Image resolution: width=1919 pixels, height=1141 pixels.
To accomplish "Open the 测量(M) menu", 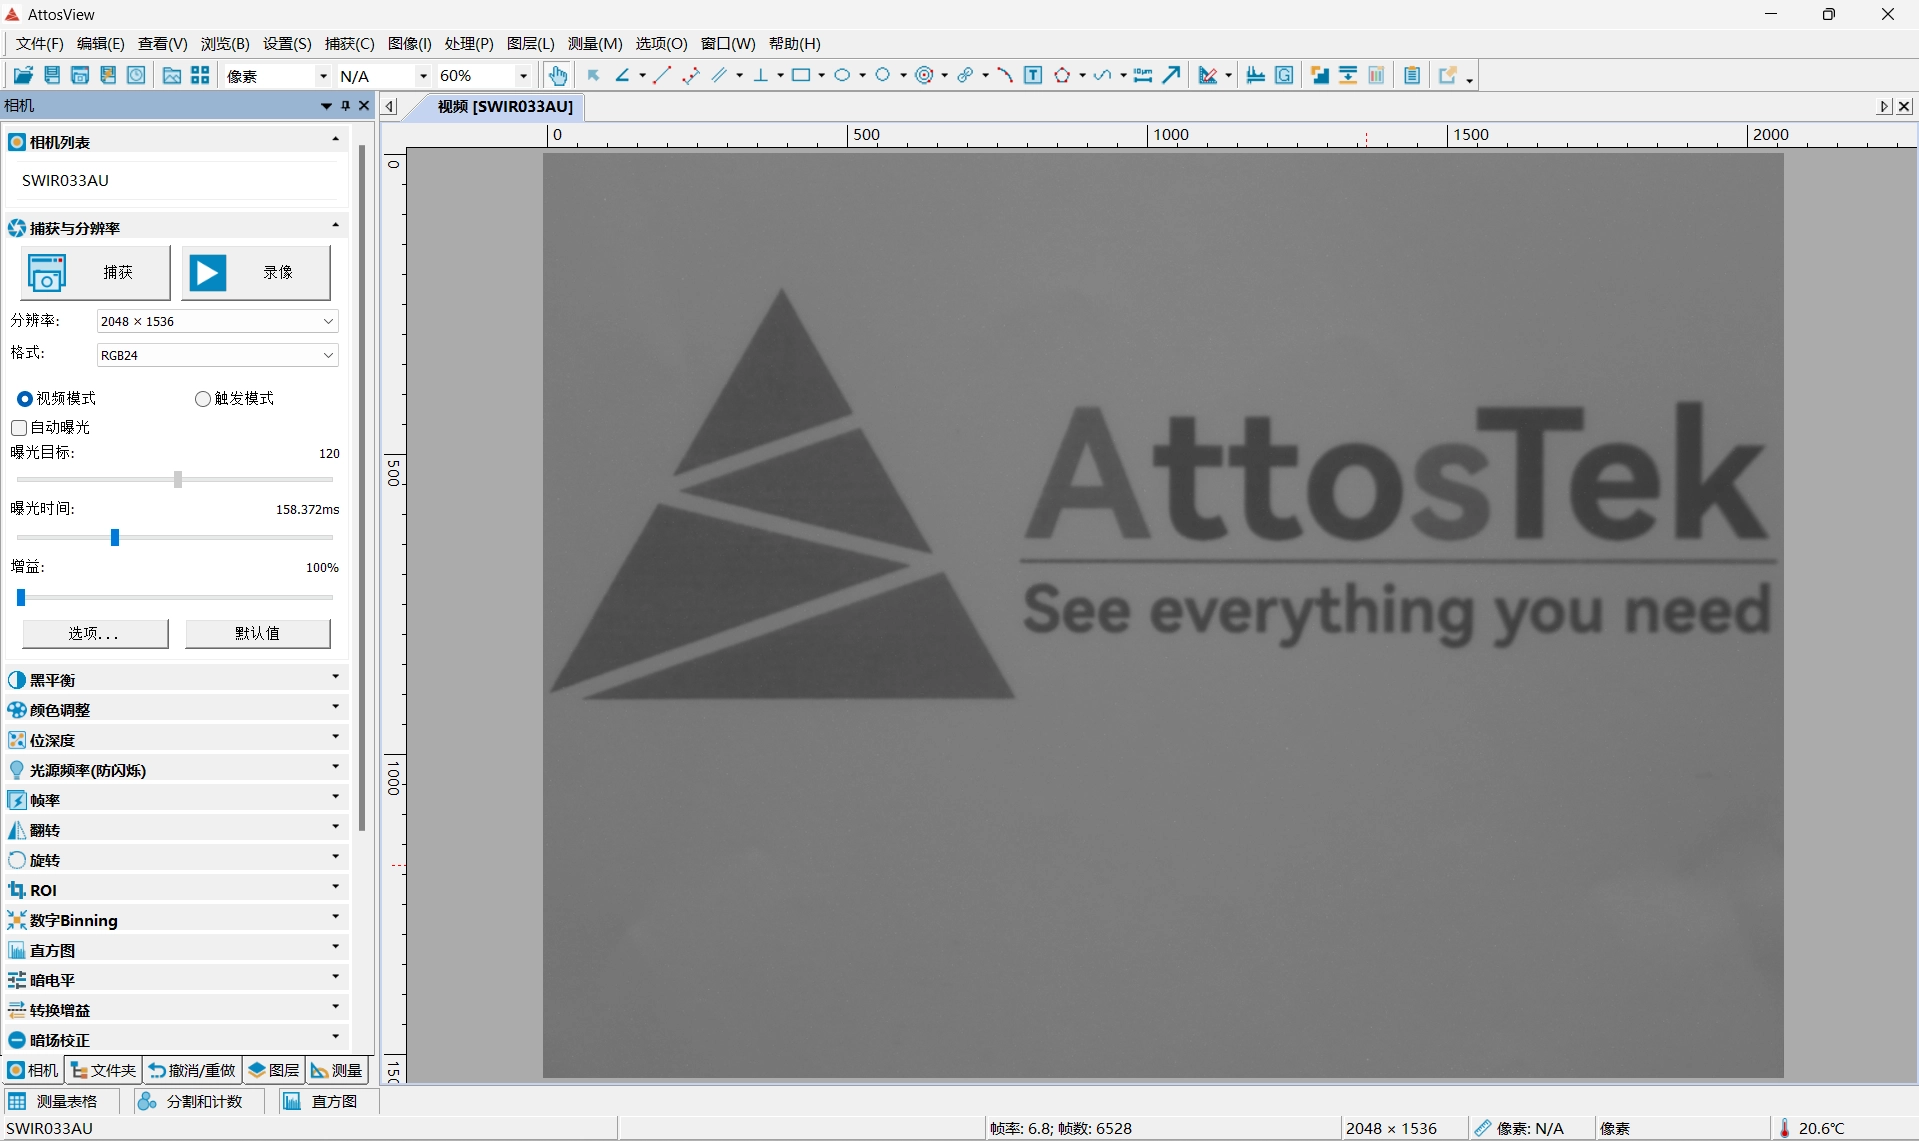I will [594, 44].
